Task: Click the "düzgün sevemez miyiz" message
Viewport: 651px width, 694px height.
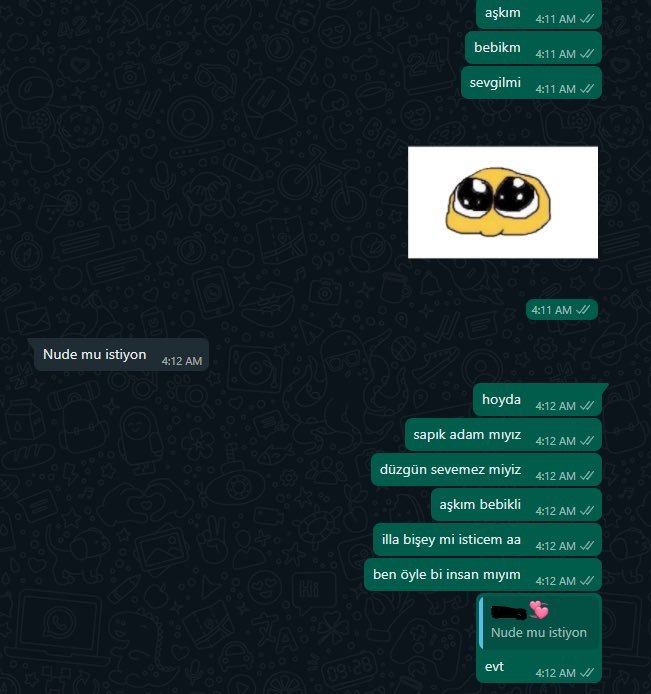Action: click(x=486, y=470)
